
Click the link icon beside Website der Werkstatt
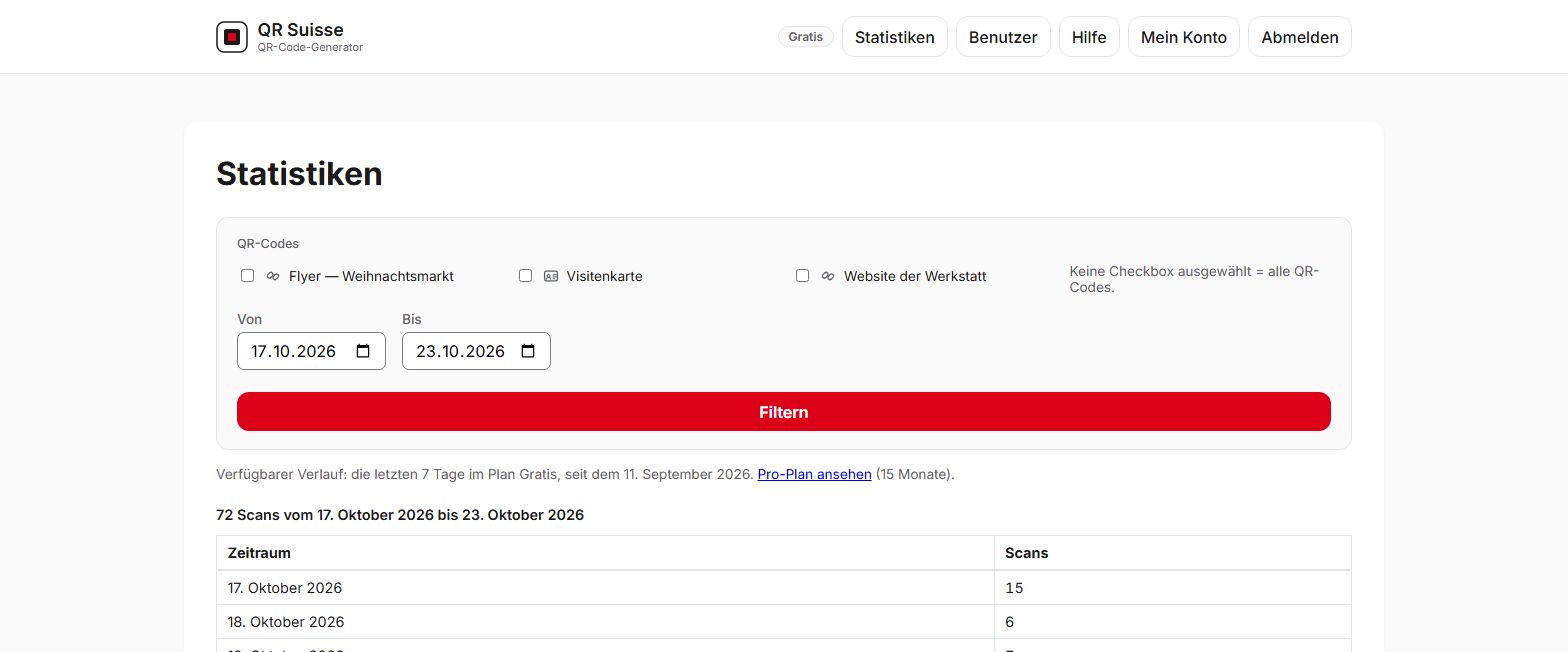click(828, 276)
